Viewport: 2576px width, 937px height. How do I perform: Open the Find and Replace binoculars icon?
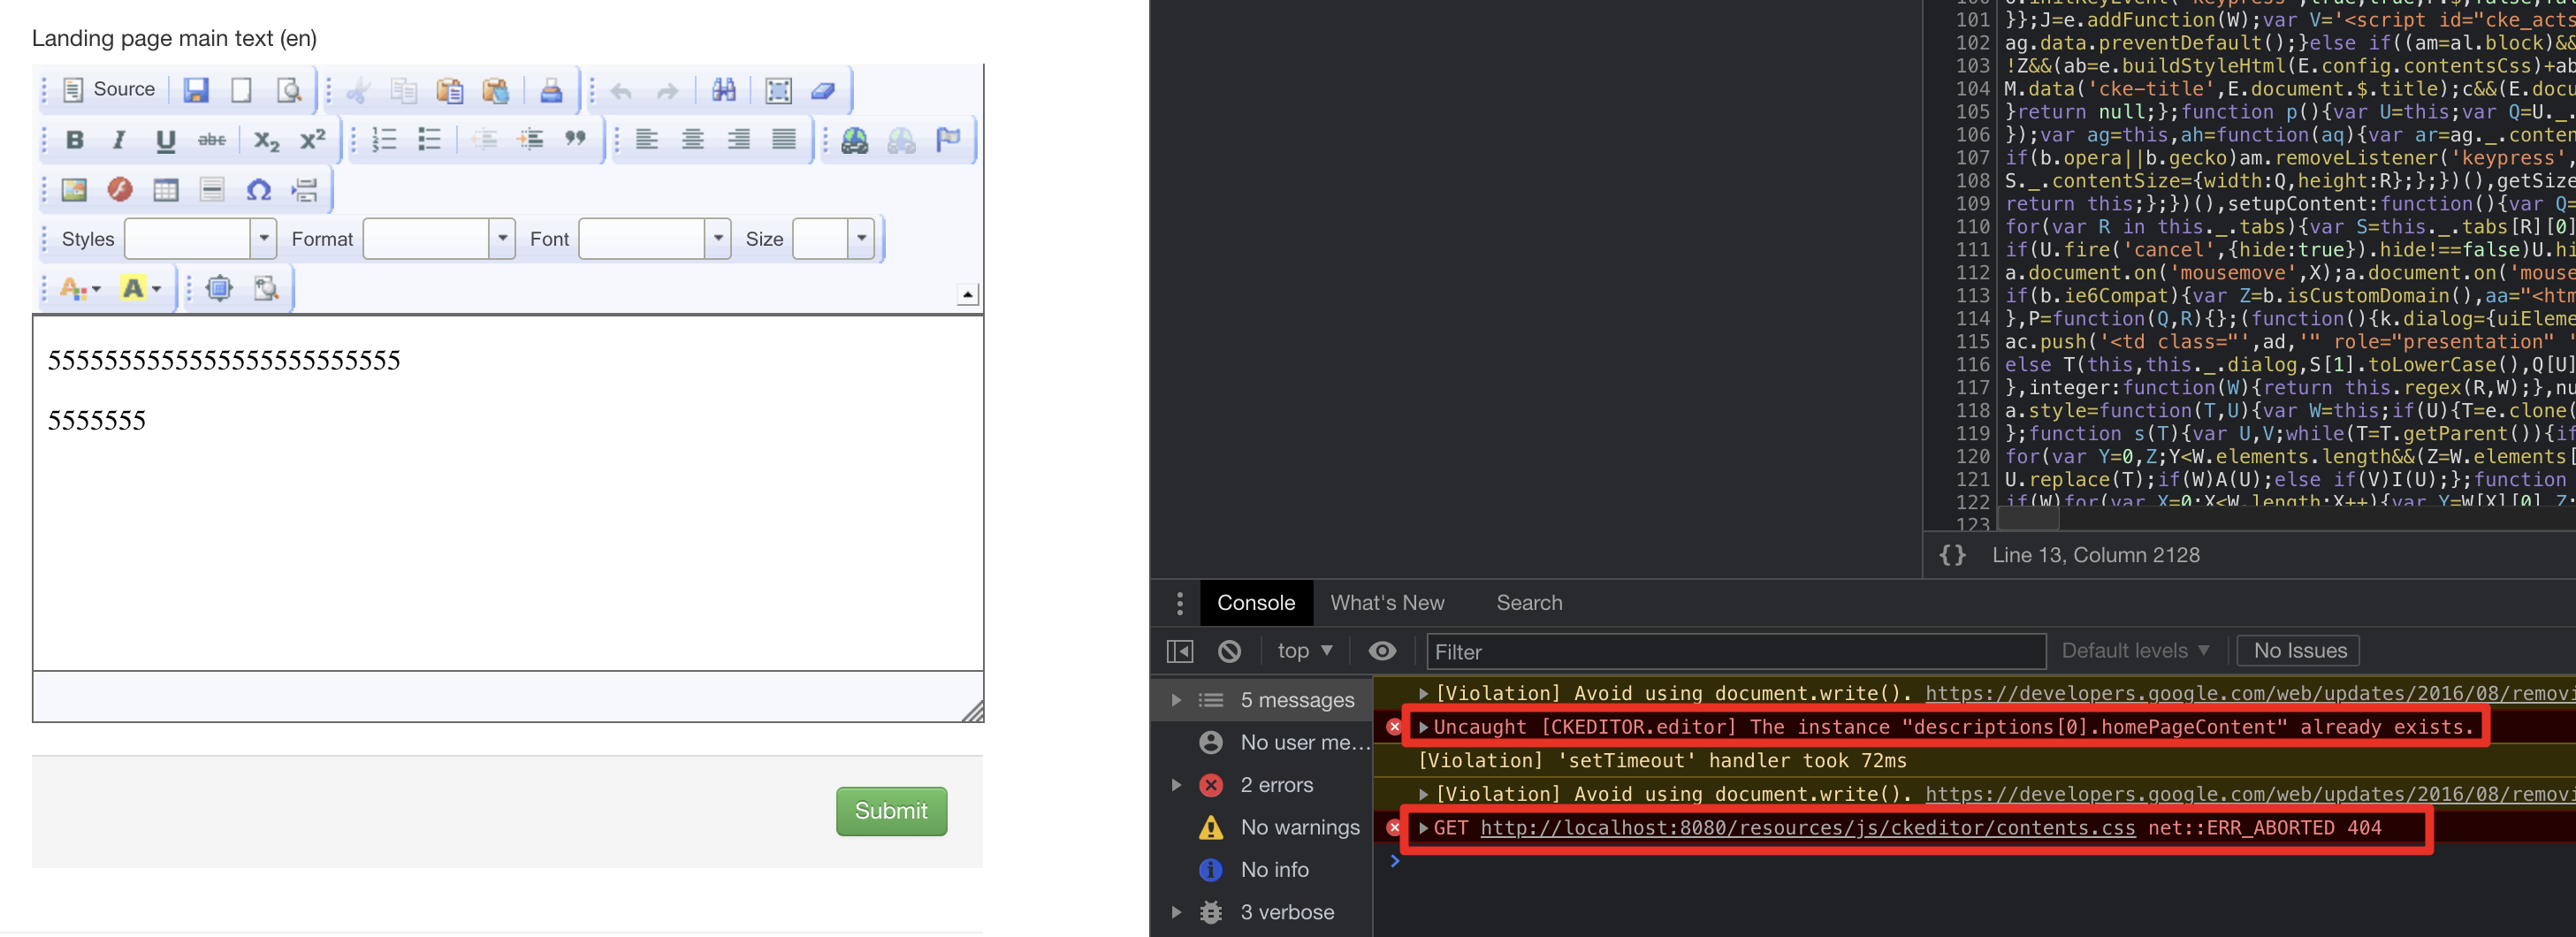(x=724, y=89)
